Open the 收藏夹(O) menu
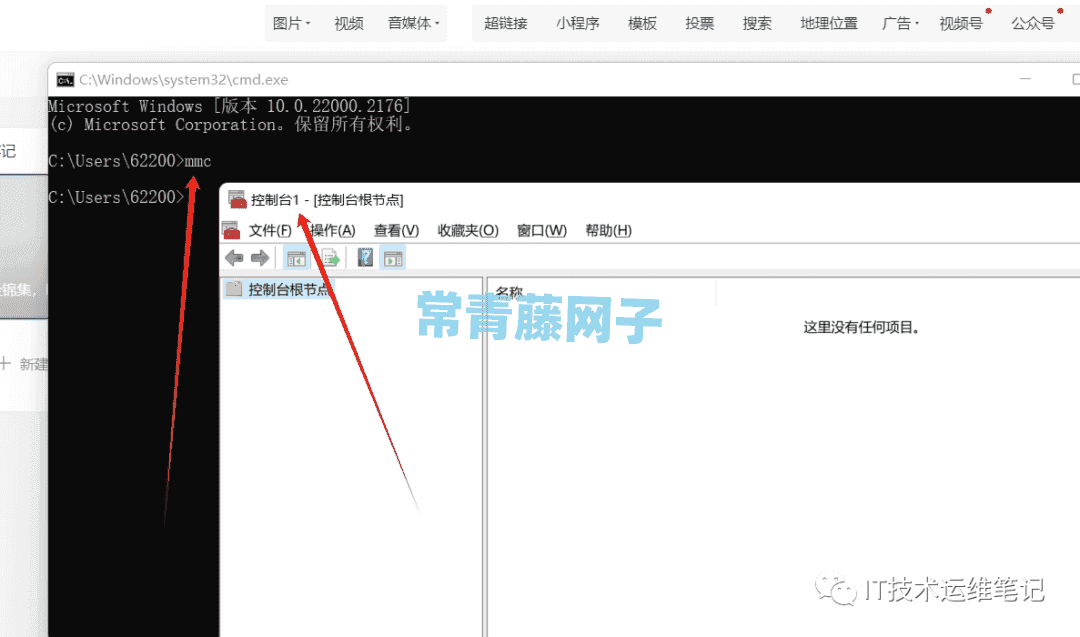The height and width of the screenshot is (637, 1080). pos(468,231)
